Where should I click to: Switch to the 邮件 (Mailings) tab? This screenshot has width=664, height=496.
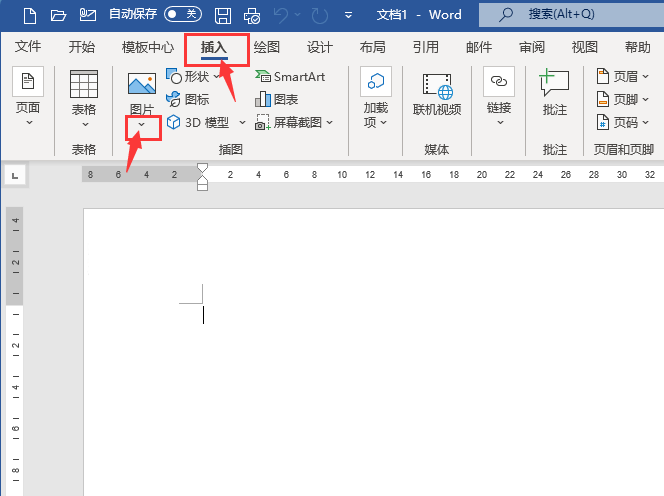(x=479, y=47)
